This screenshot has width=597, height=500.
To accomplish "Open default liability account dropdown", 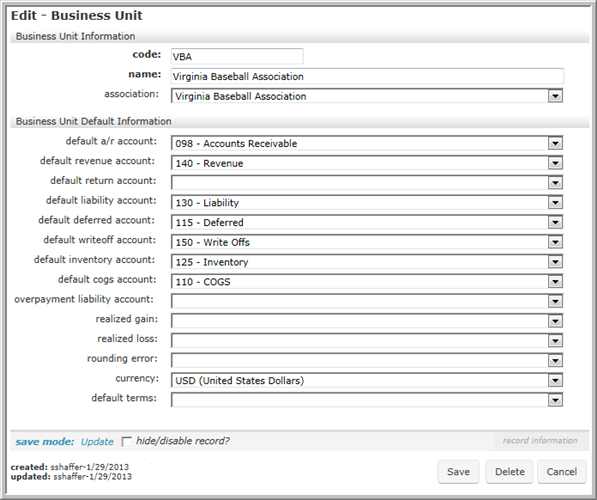I will pyautogui.click(x=555, y=203).
